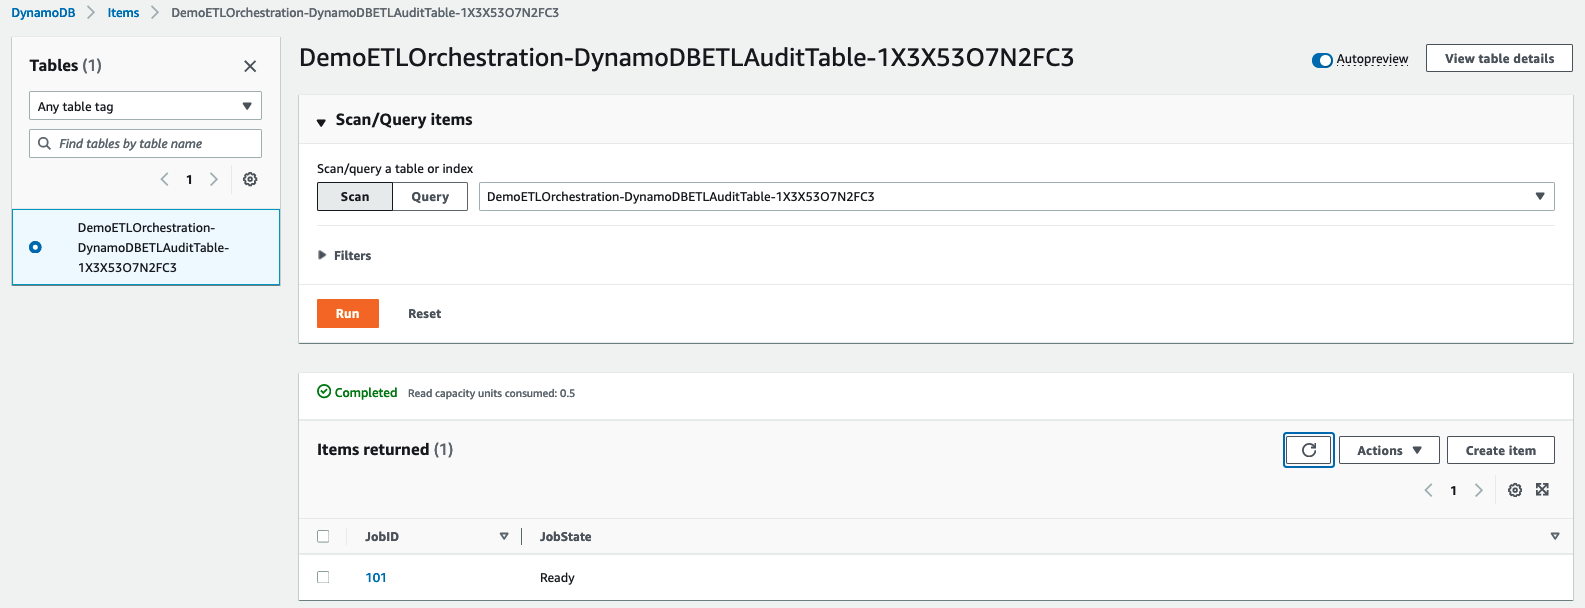Switch to Query mode

(x=430, y=197)
